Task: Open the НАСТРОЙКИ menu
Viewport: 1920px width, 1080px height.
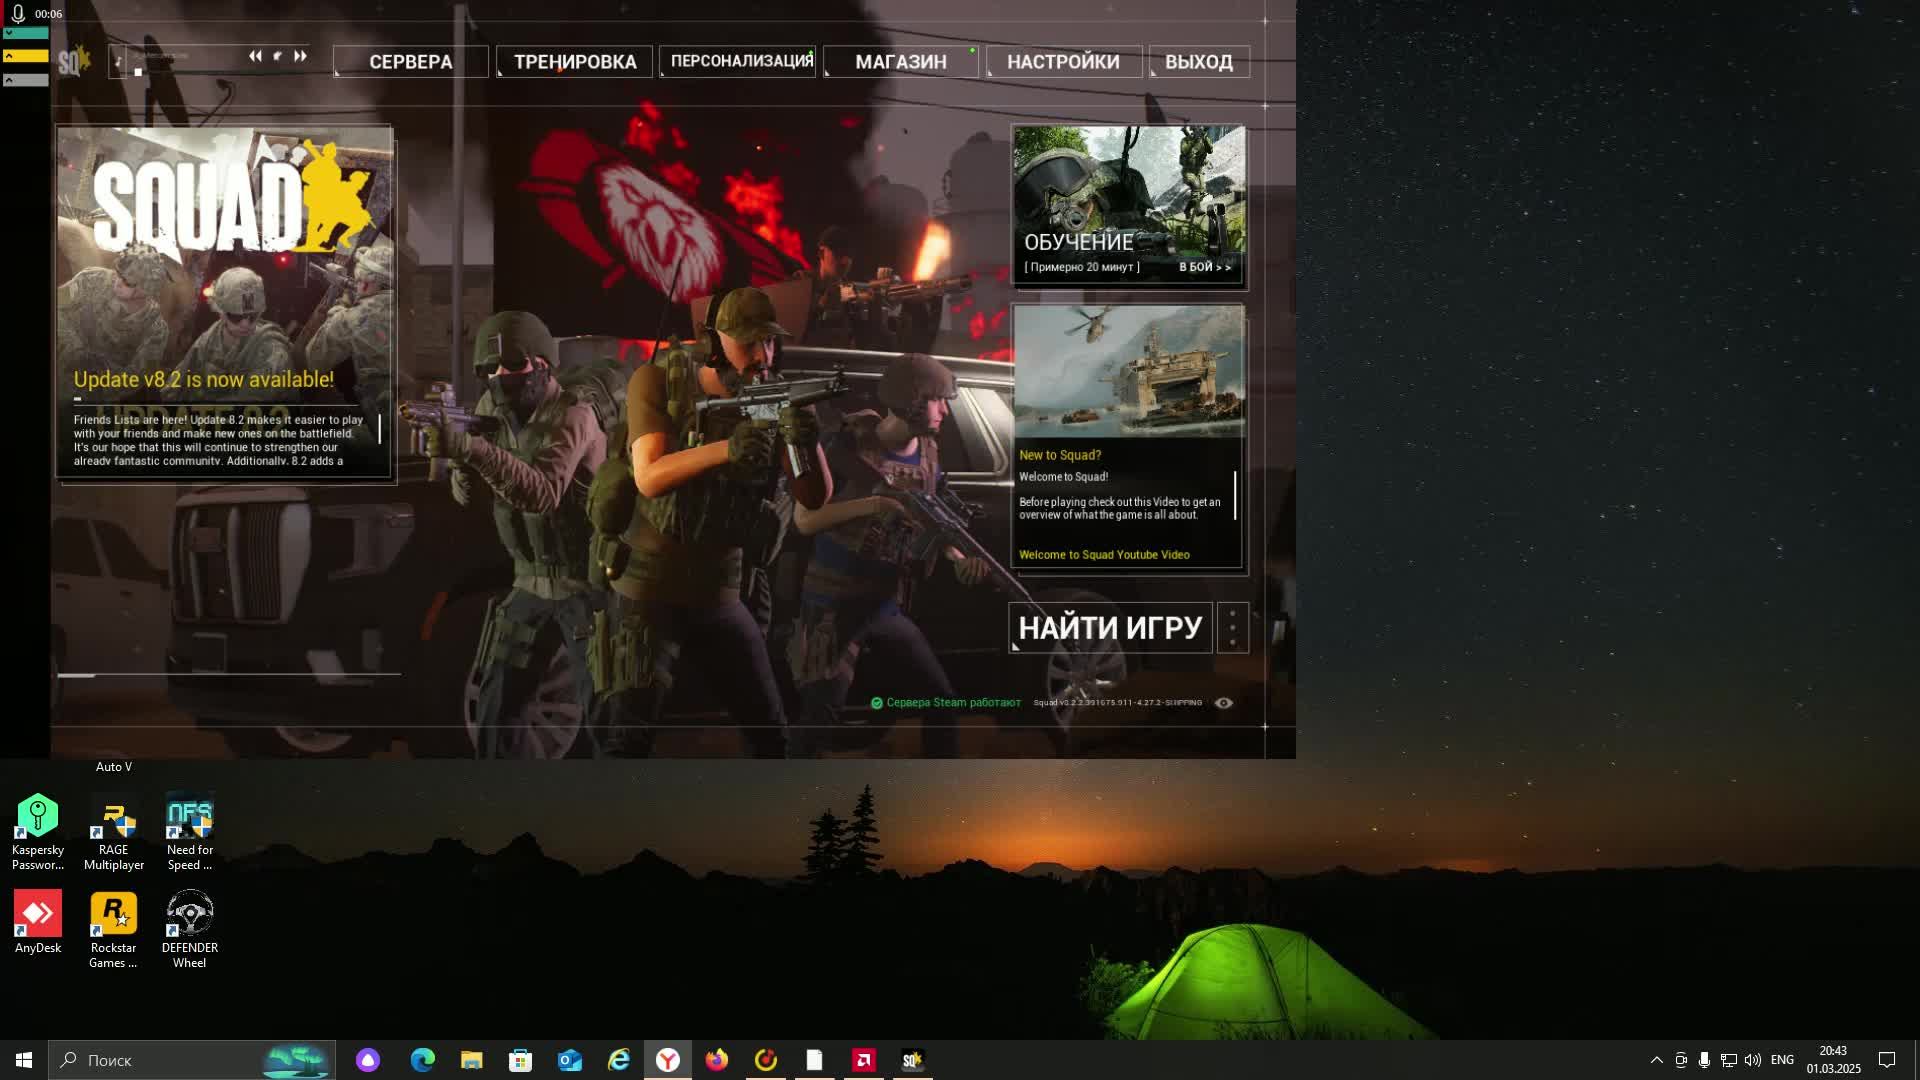Action: (x=1063, y=62)
